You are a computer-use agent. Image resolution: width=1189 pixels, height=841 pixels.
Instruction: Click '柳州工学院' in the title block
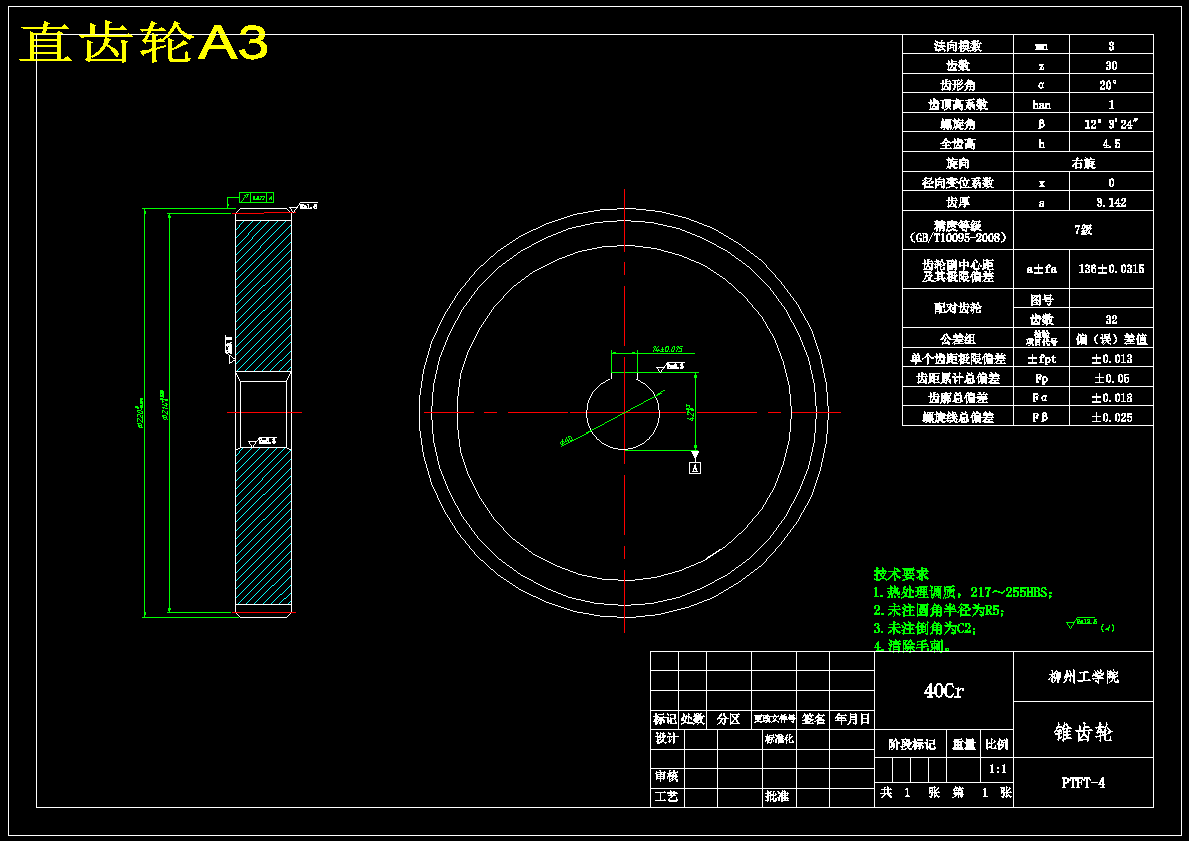coord(1083,676)
